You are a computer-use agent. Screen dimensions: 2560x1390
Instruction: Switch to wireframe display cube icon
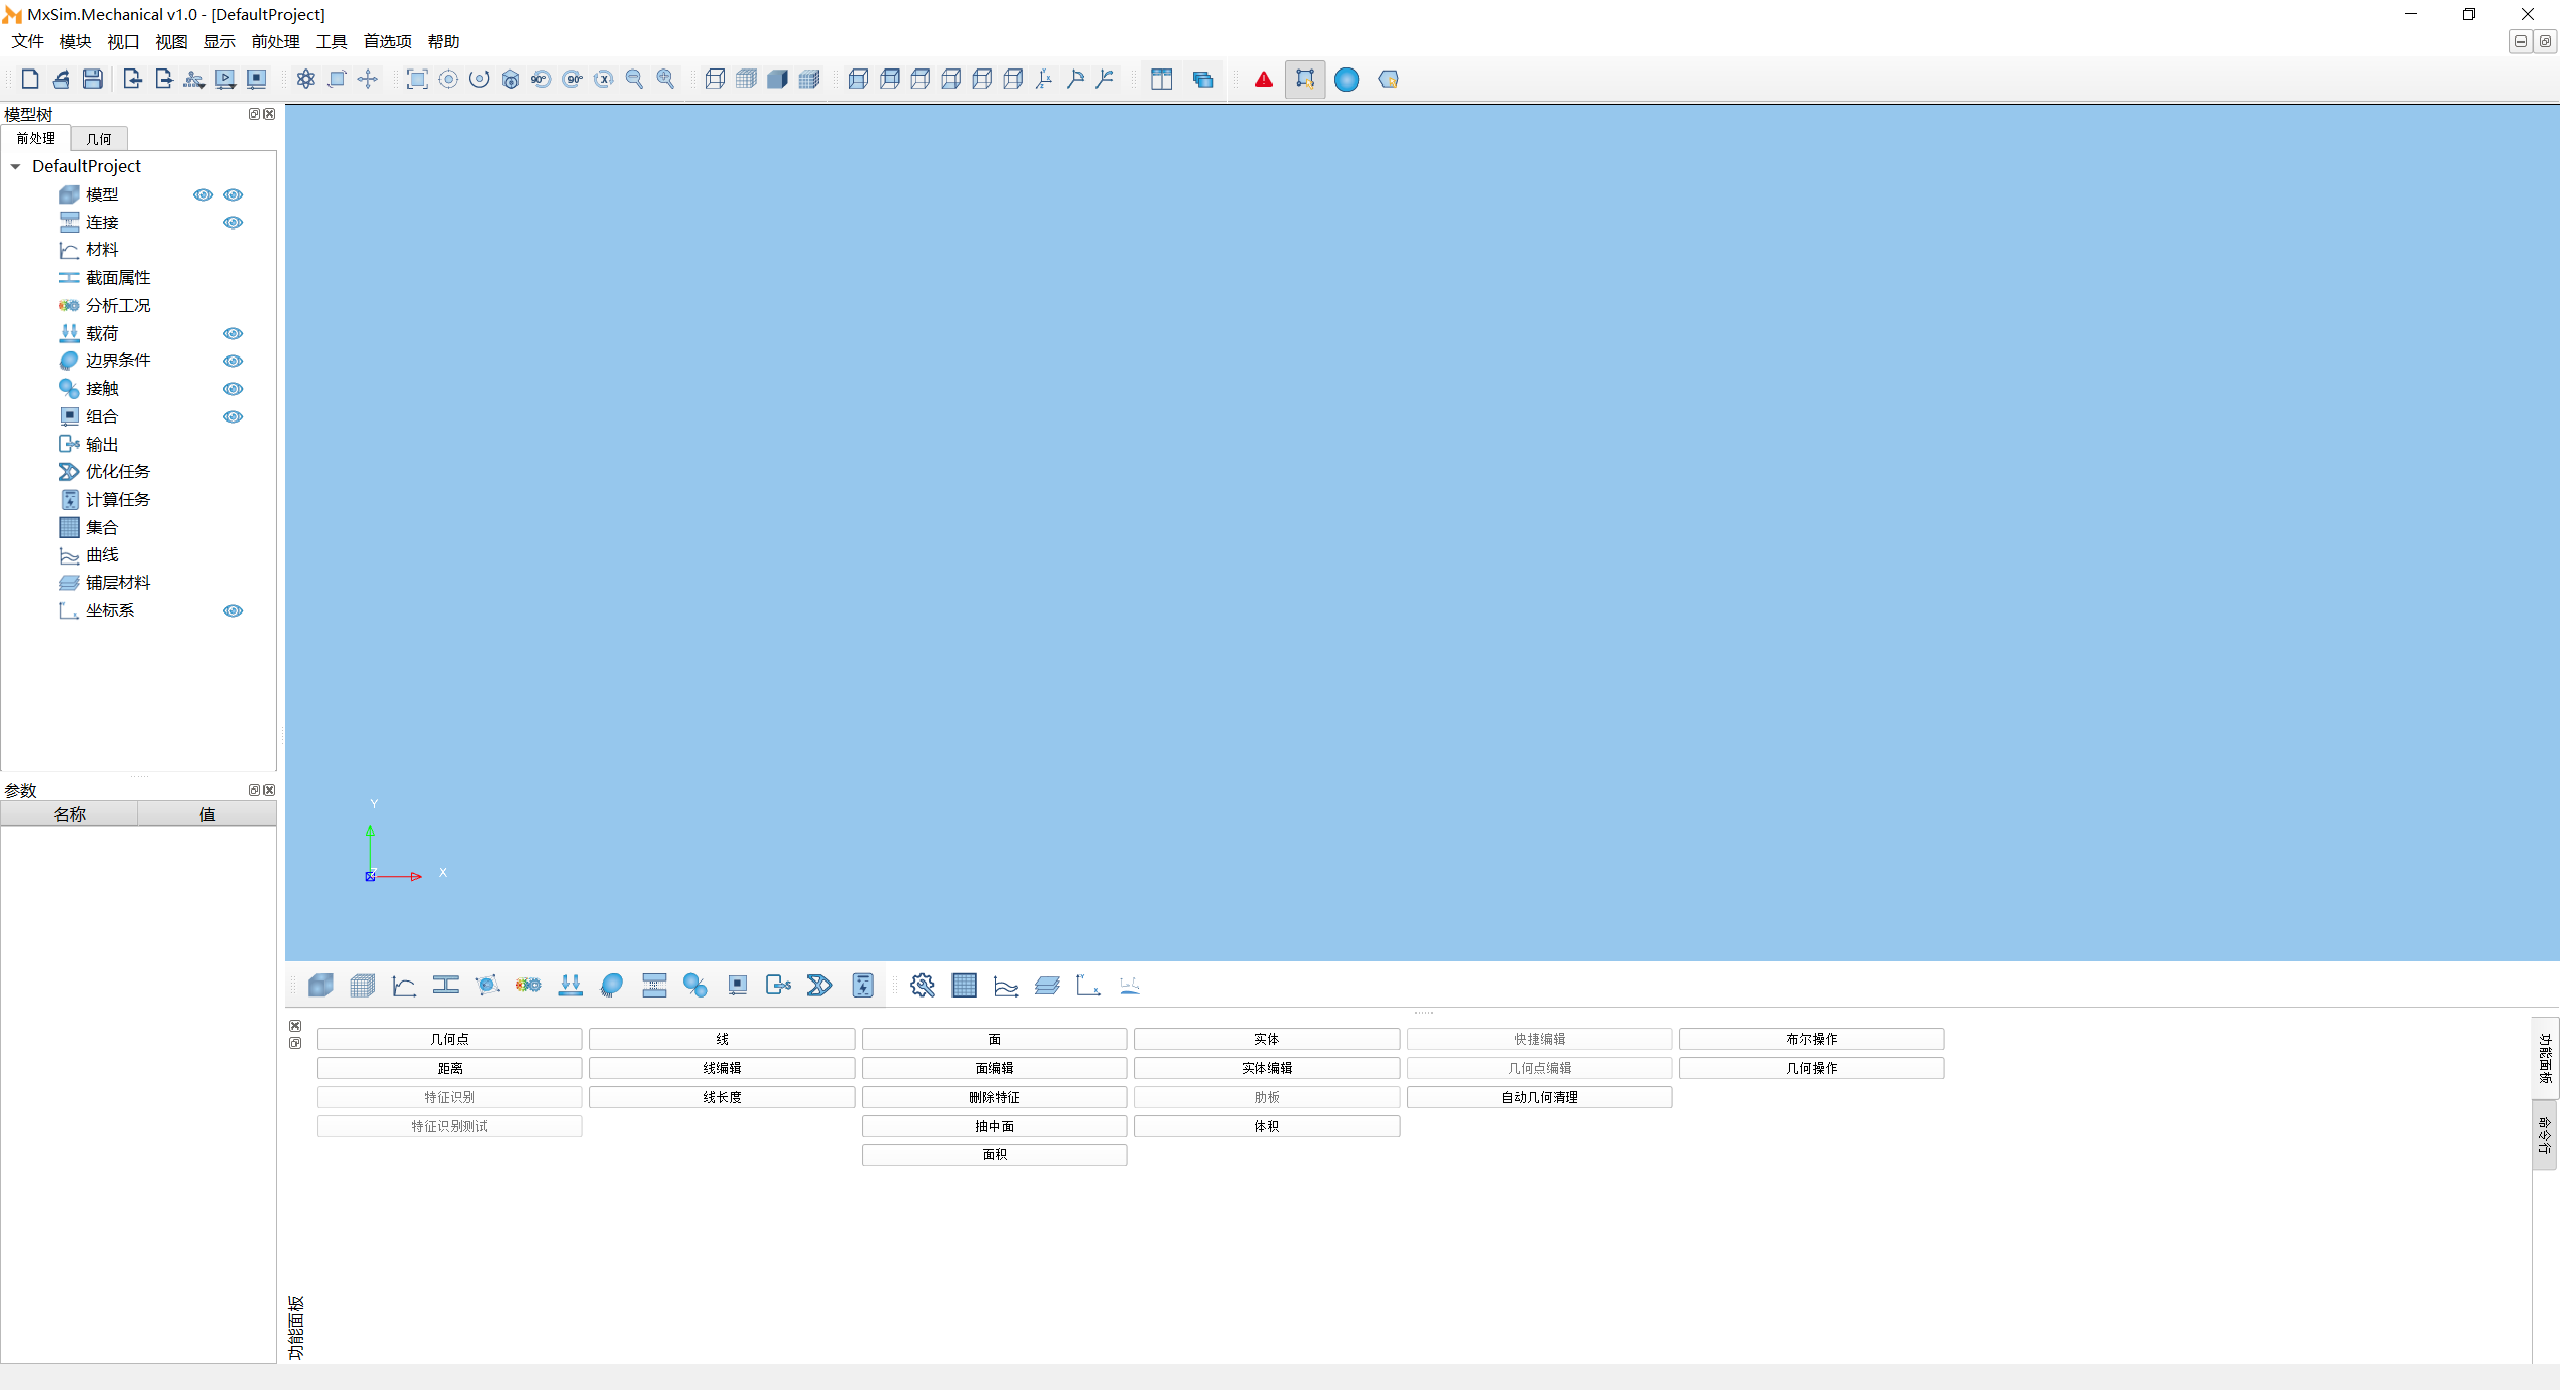[715, 79]
